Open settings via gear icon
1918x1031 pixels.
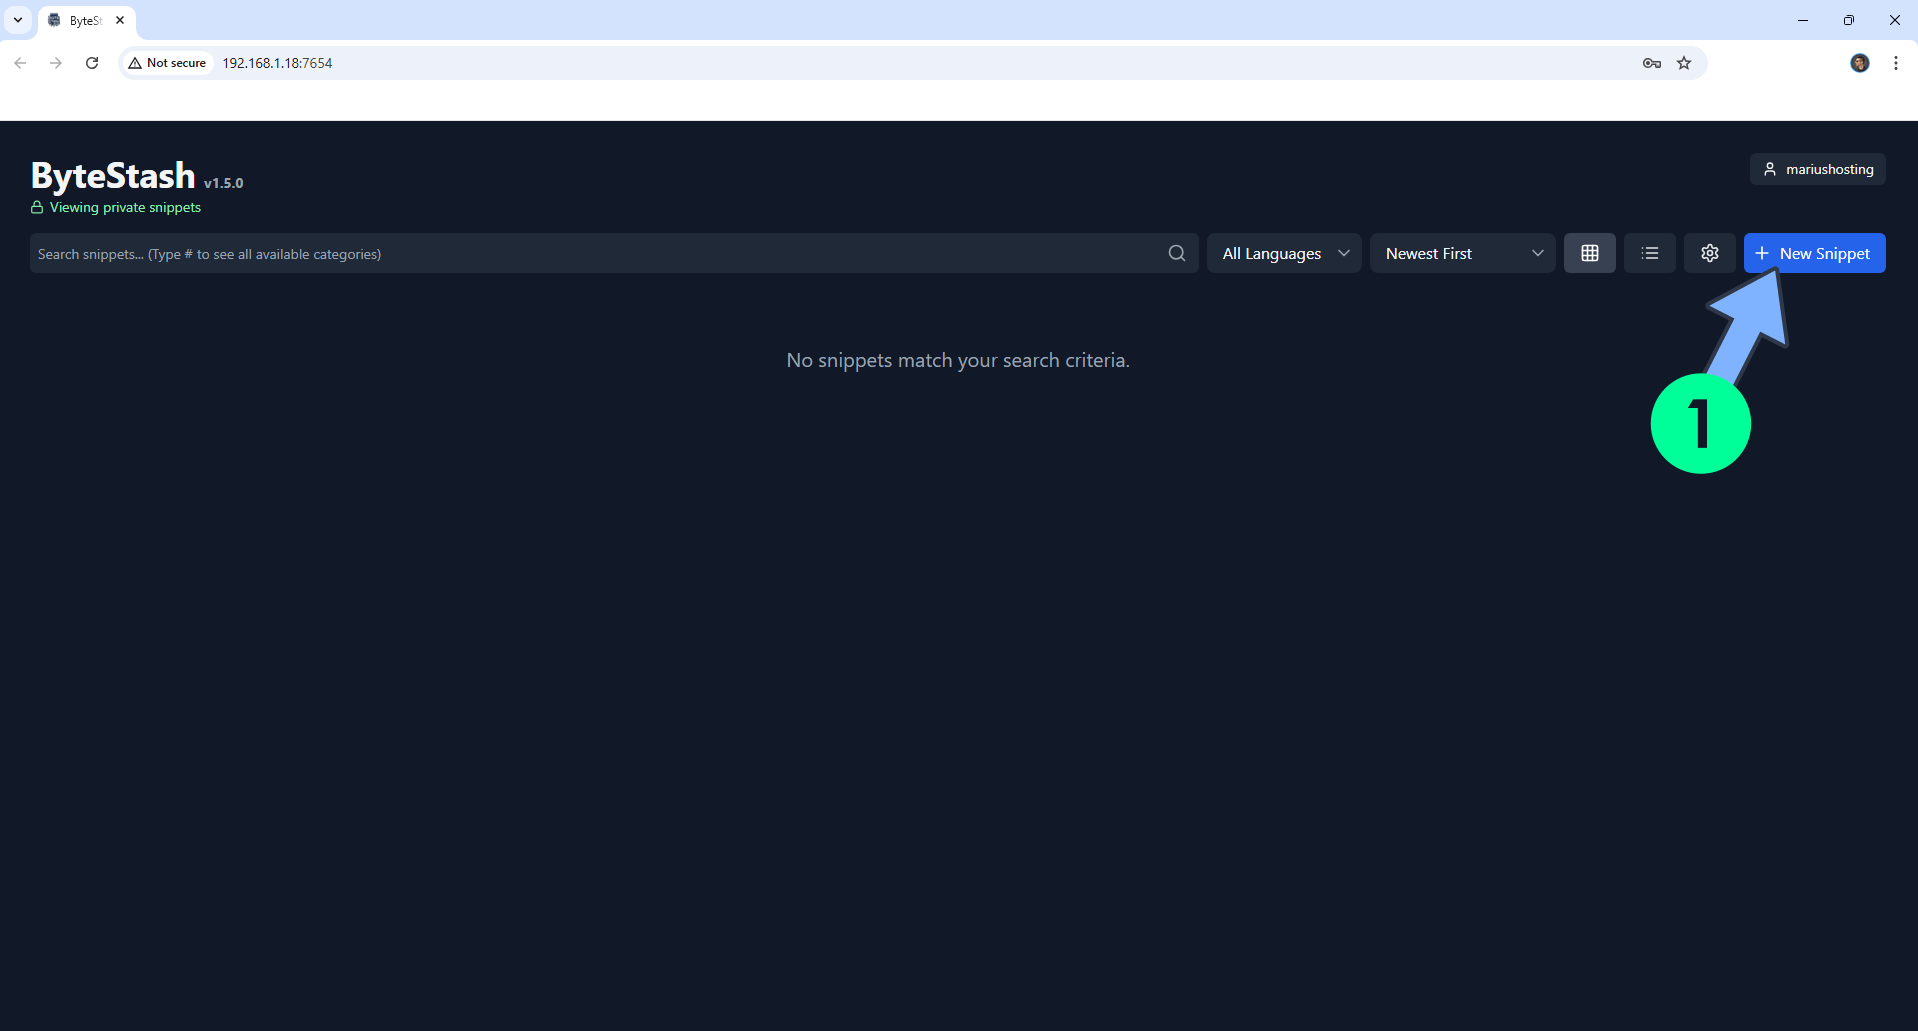click(x=1709, y=253)
